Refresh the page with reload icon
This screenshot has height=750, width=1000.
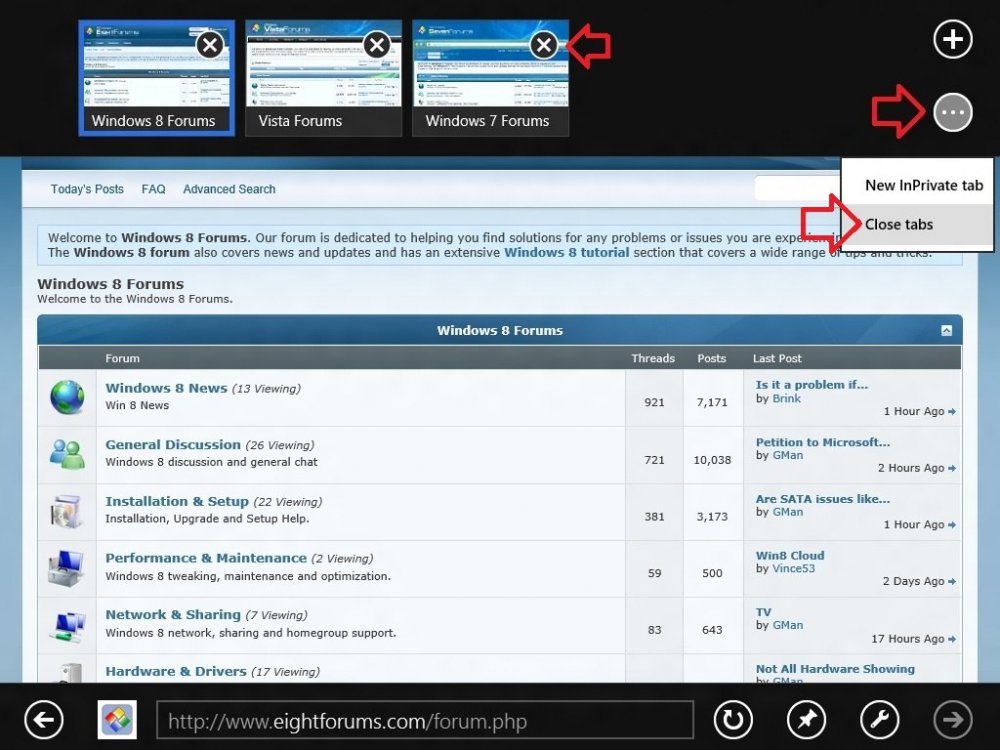(x=733, y=720)
